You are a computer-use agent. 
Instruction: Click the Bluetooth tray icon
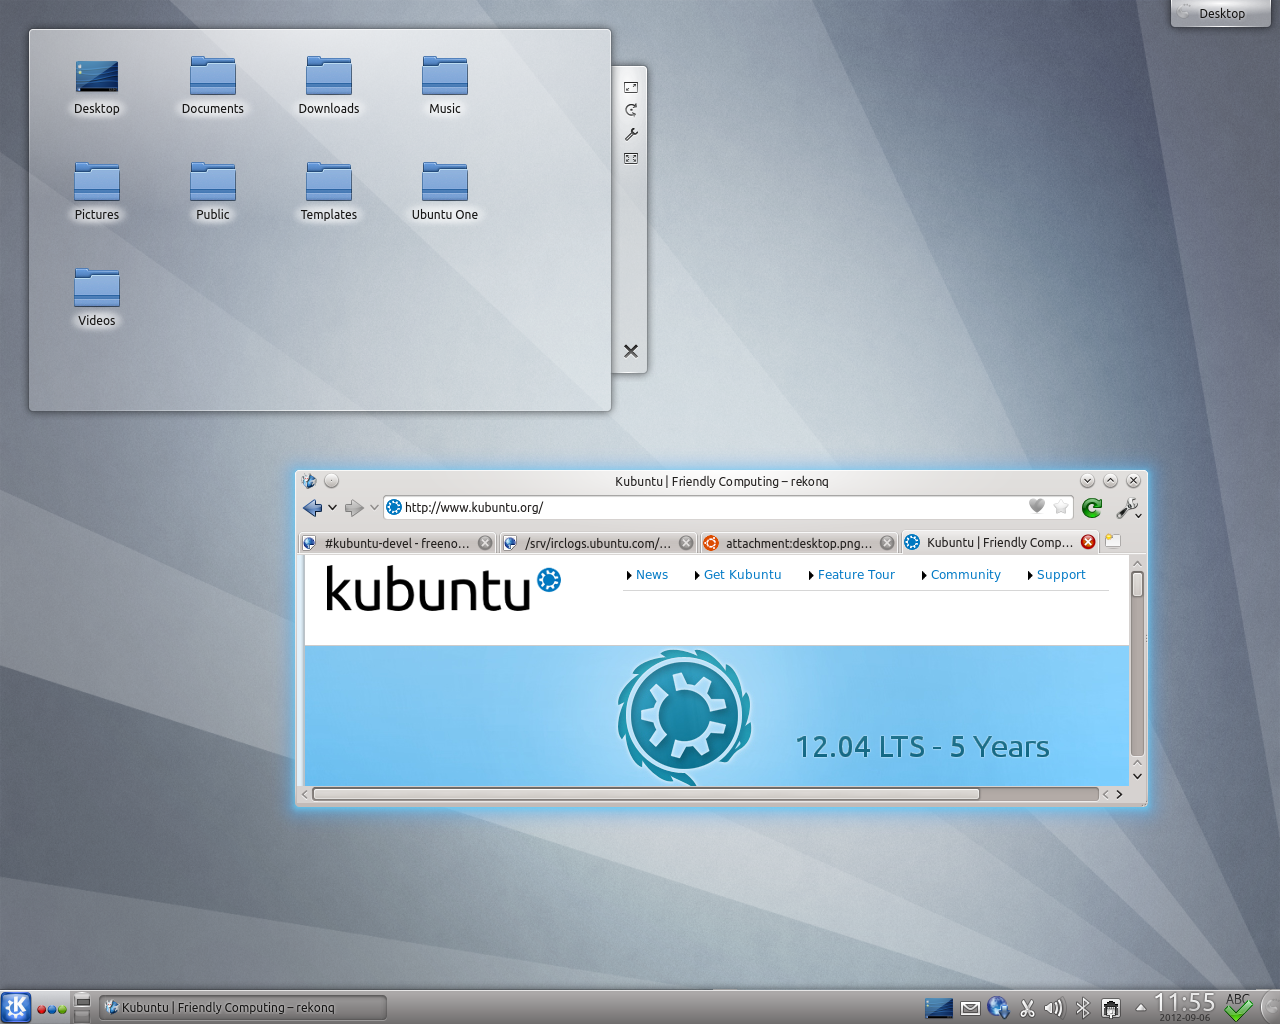1082,1008
